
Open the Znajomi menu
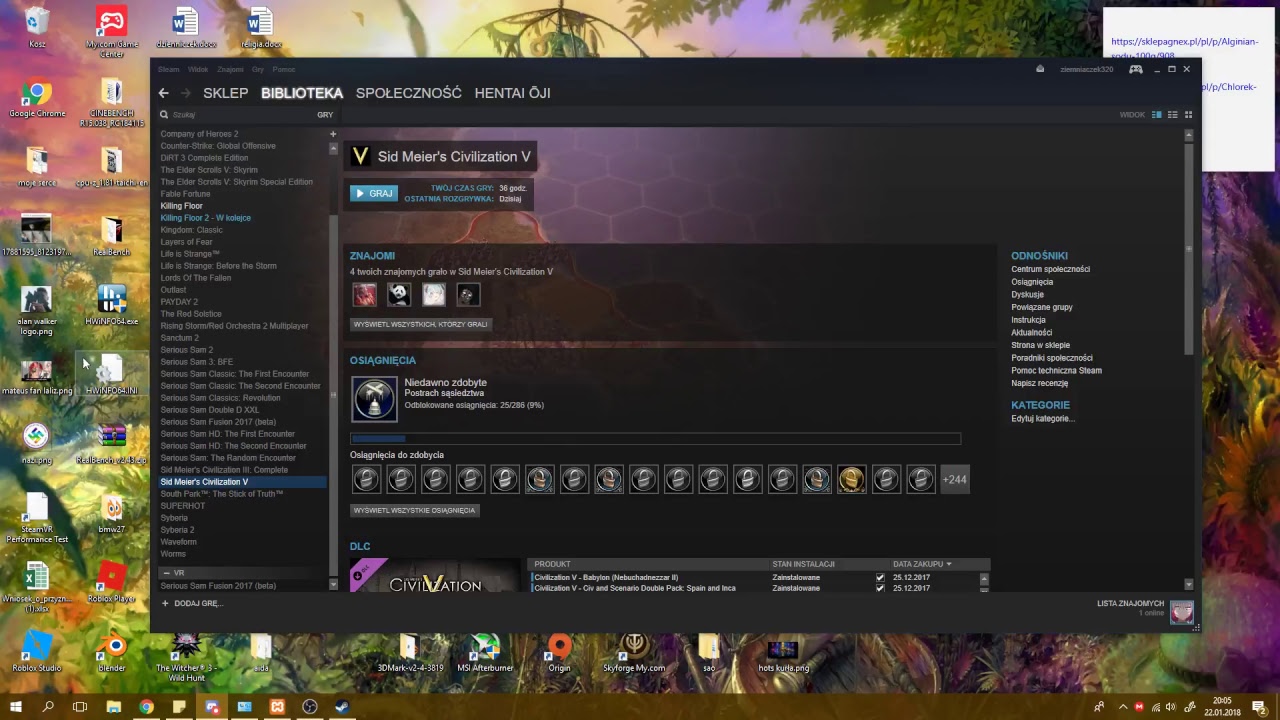point(230,69)
